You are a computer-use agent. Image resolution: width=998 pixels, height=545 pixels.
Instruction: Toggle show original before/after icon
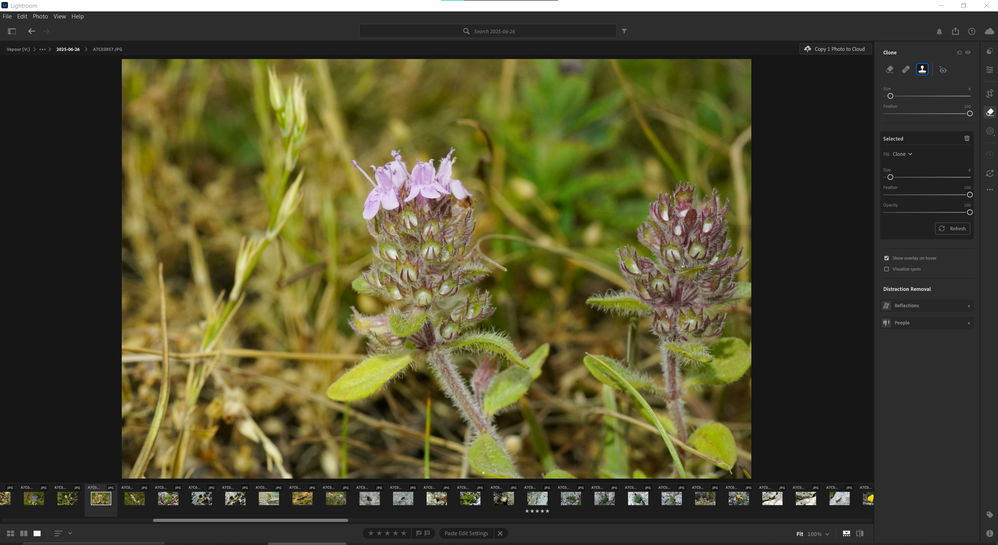pos(860,534)
